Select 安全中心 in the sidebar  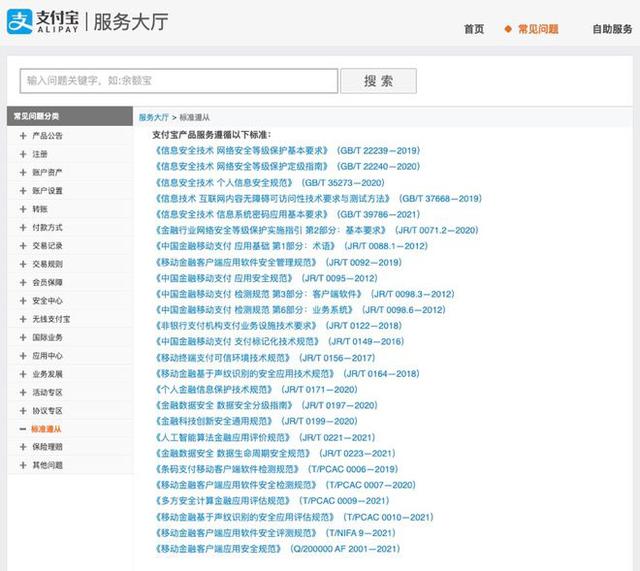click(x=47, y=301)
